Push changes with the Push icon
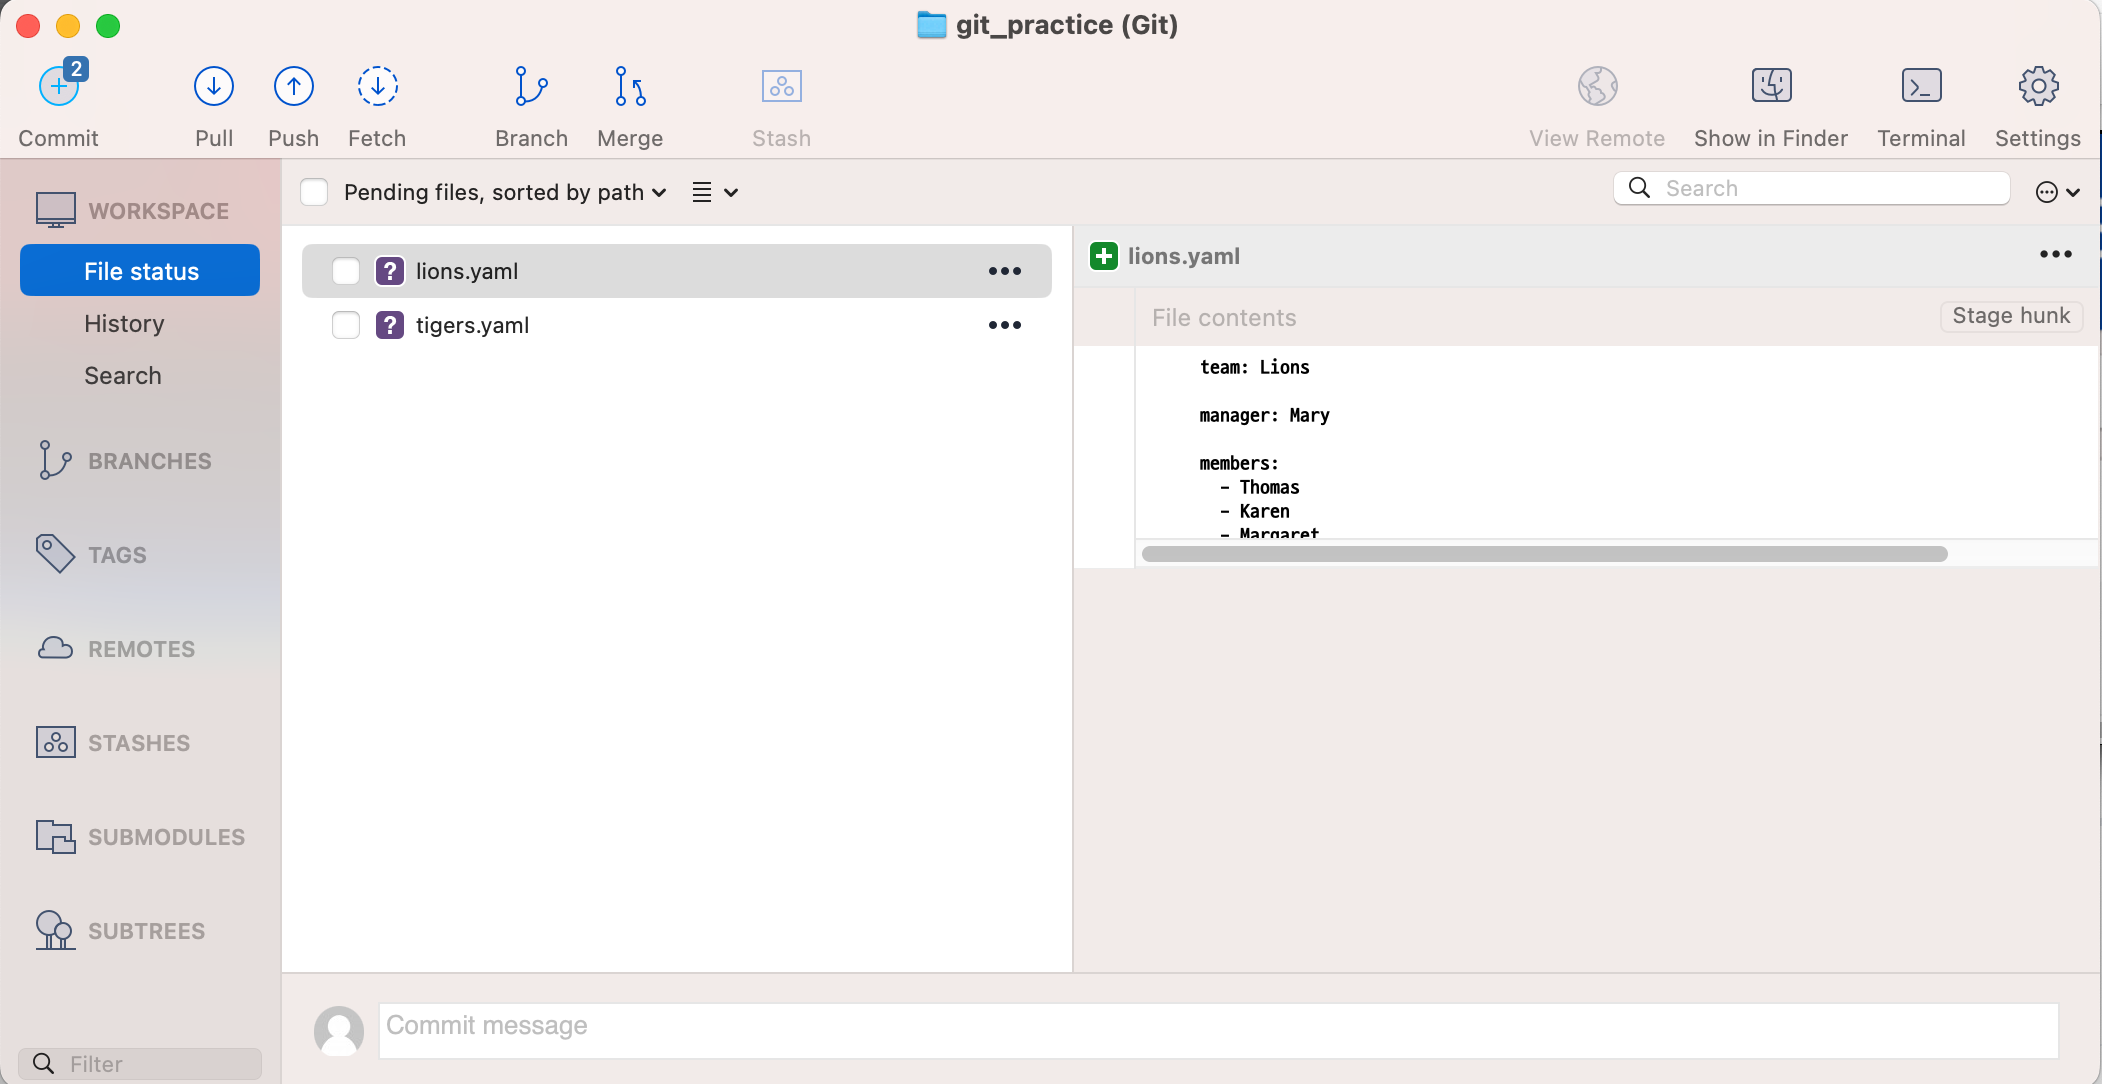Viewport: 2102px width, 1084px height. point(293,87)
